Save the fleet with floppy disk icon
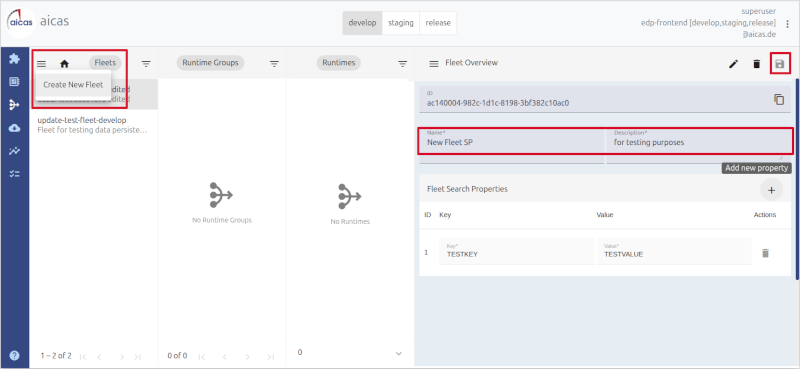The image size is (800, 369). (x=780, y=64)
